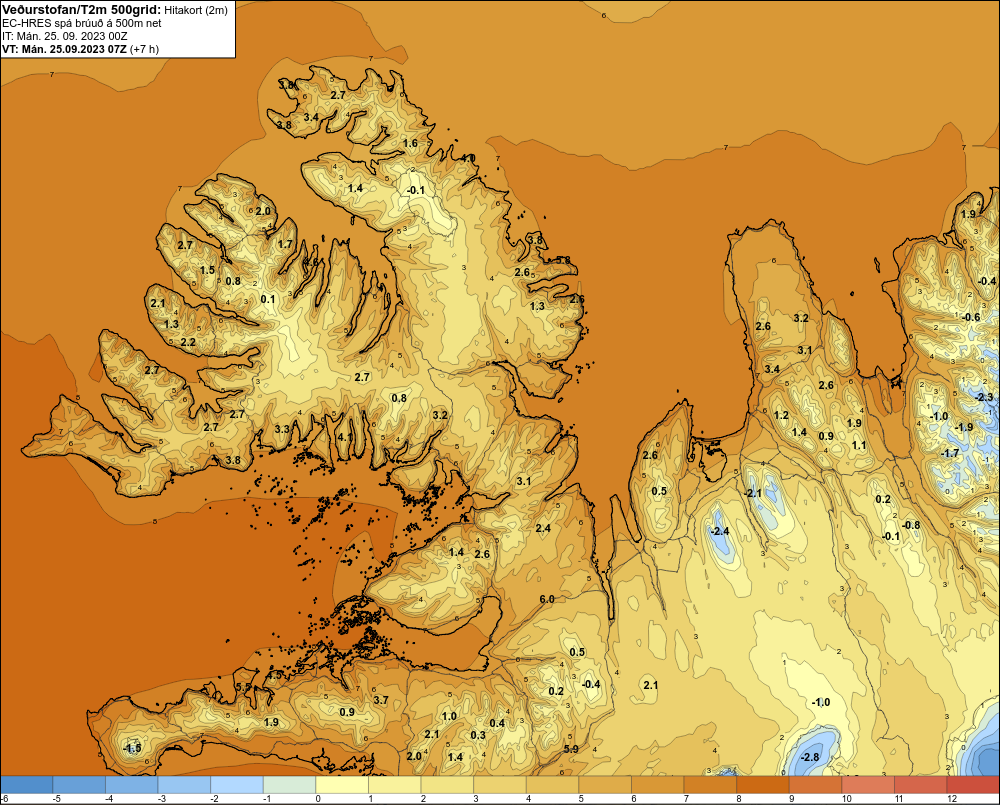Screen dimensions: 1000x805
Task: Click the -2.3 temperature value
Action: [984, 397]
